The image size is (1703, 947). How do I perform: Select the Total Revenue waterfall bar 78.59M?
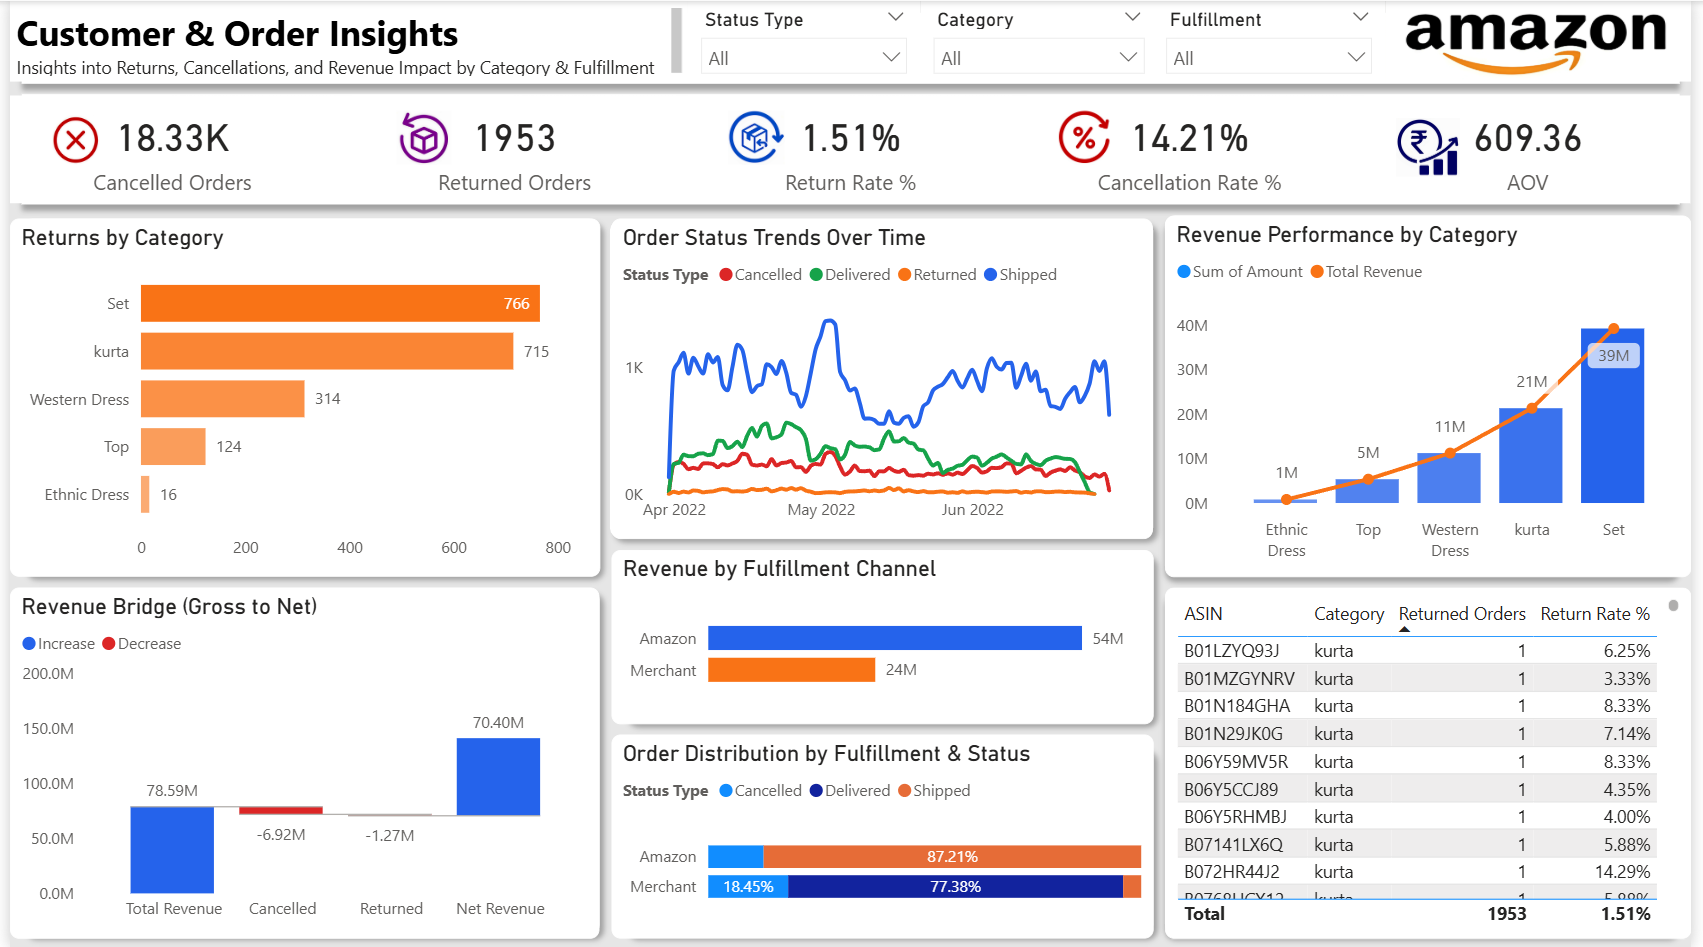click(x=172, y=850)
